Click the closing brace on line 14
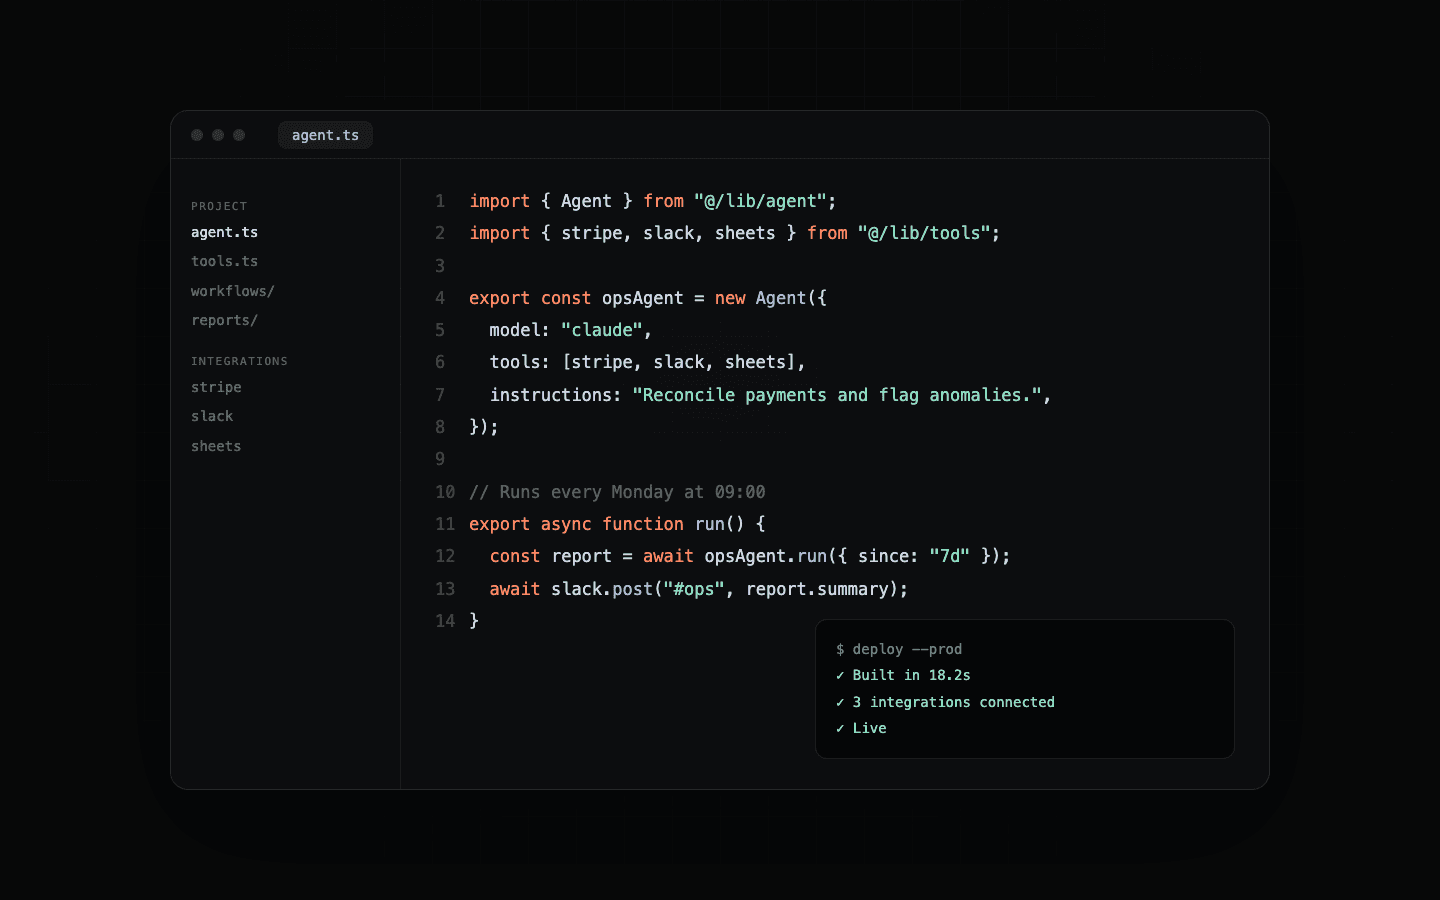Screen dimensions: 1440x900 pos(474,621)
